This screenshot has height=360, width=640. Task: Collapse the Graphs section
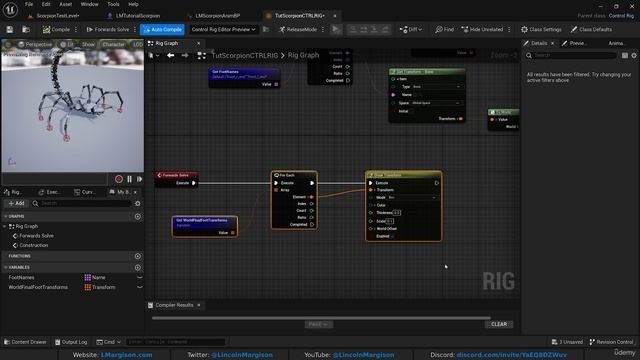coord(6,216)
